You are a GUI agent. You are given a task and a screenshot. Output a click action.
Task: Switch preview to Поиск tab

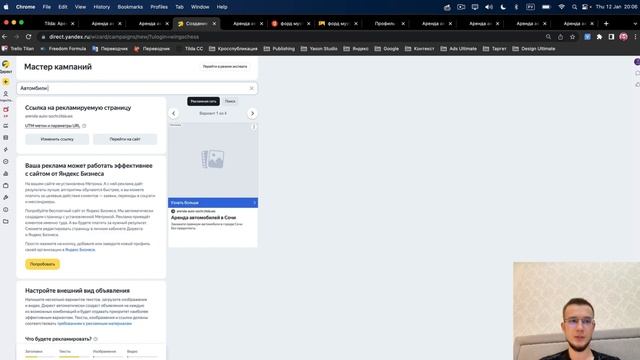[230, 101]
